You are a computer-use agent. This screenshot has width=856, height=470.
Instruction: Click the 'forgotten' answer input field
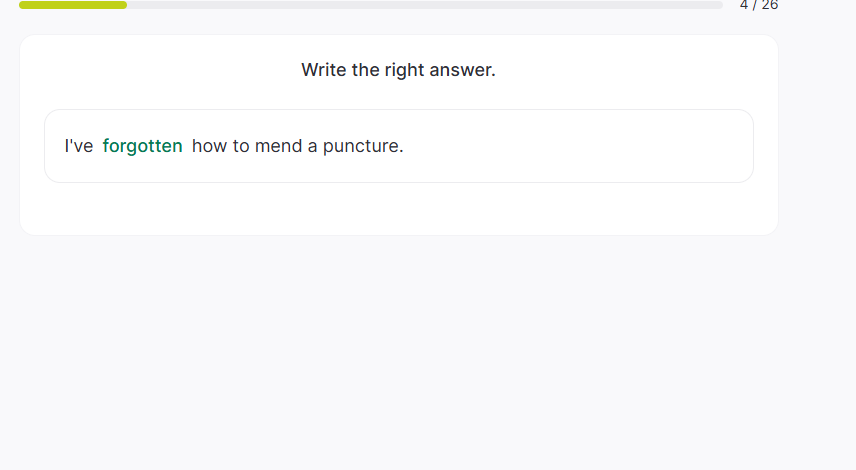(x=142, y=146)
